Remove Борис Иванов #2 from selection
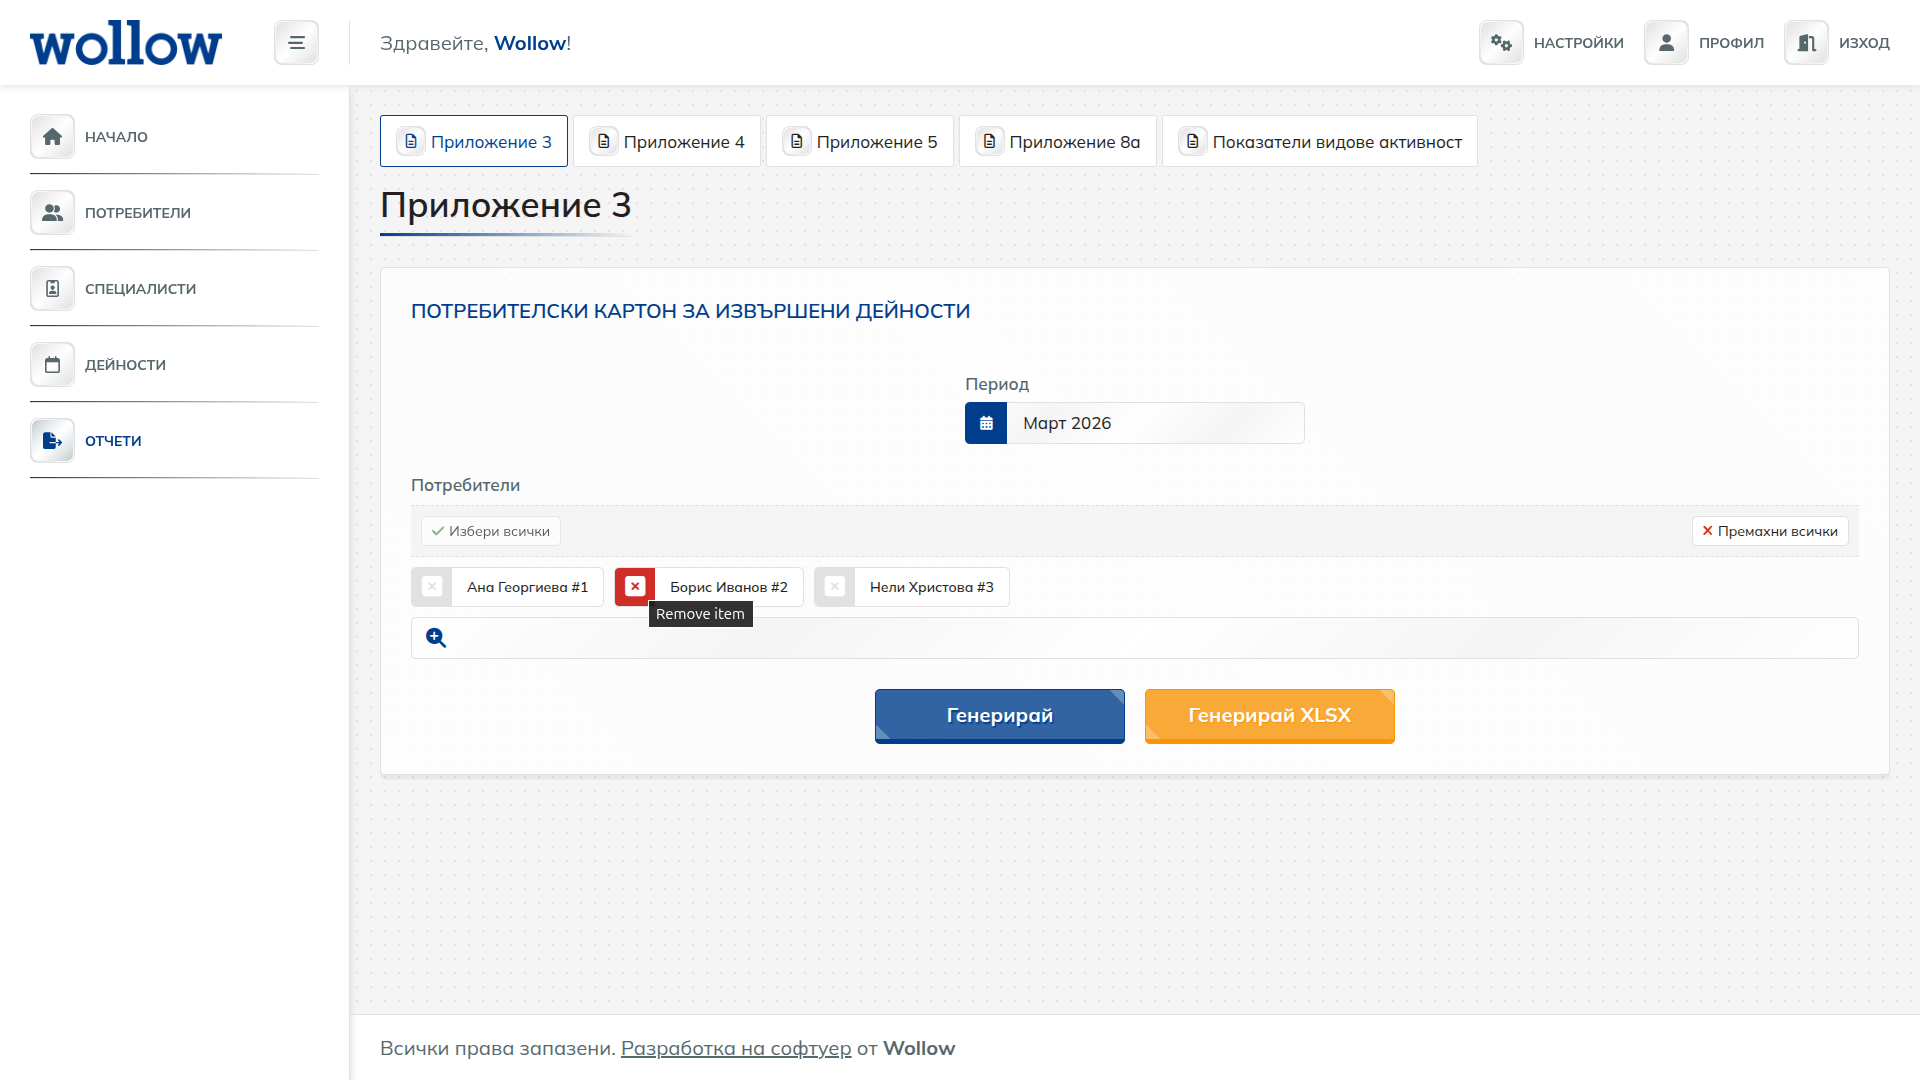The image size is (1920, 1080). 636,587
